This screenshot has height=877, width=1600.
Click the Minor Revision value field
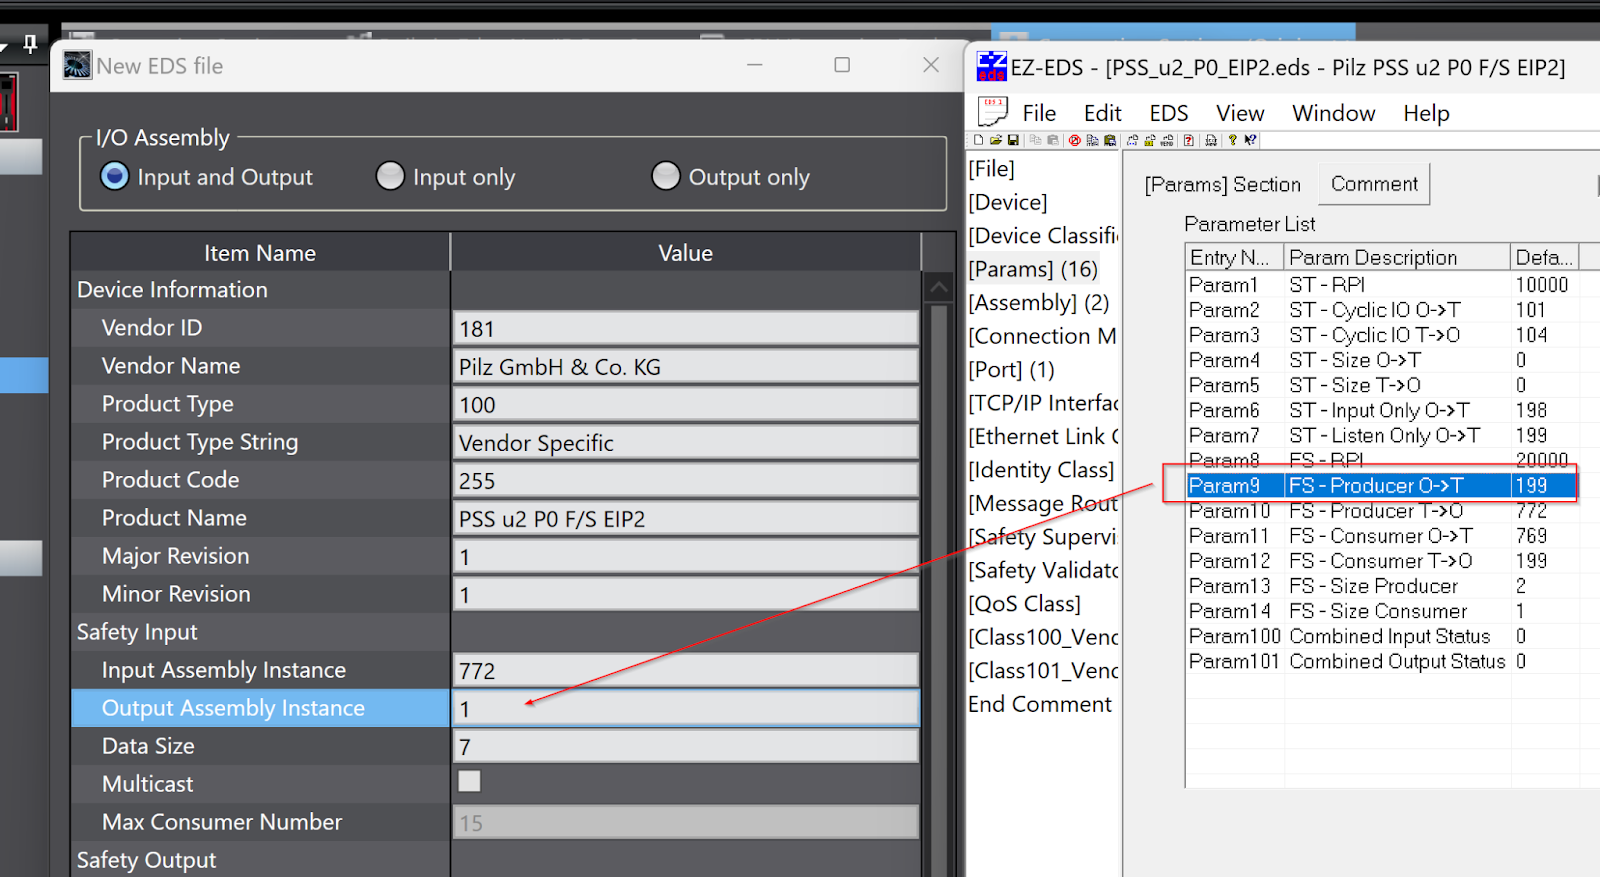click(685, 594)
